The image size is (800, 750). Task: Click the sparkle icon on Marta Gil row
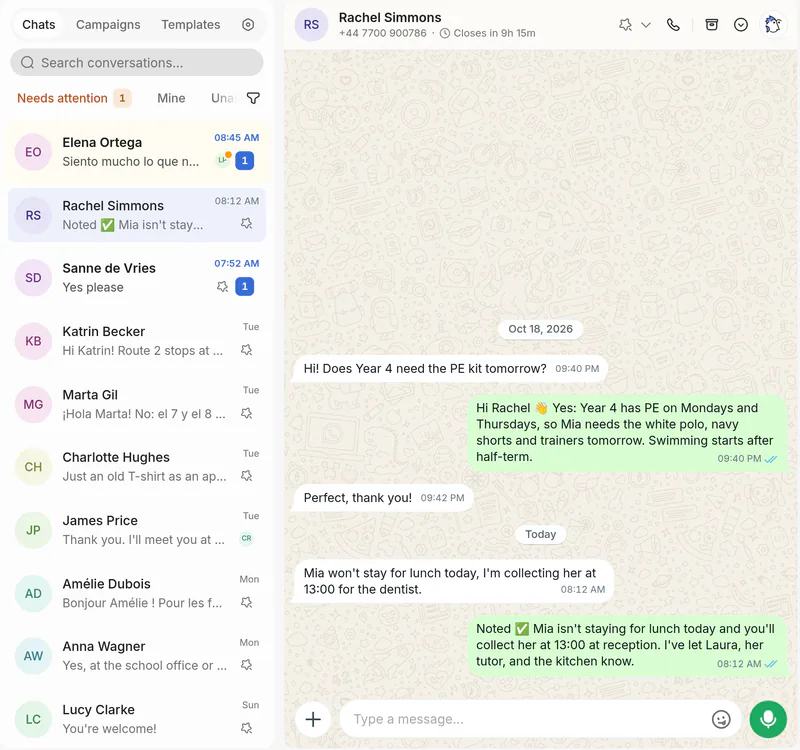247,413
